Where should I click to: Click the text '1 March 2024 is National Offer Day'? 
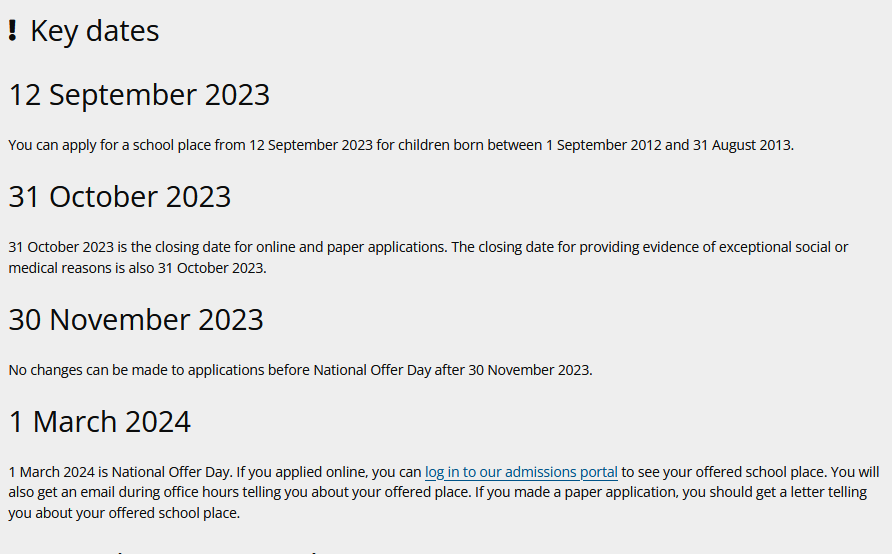(x=120, y=472)
